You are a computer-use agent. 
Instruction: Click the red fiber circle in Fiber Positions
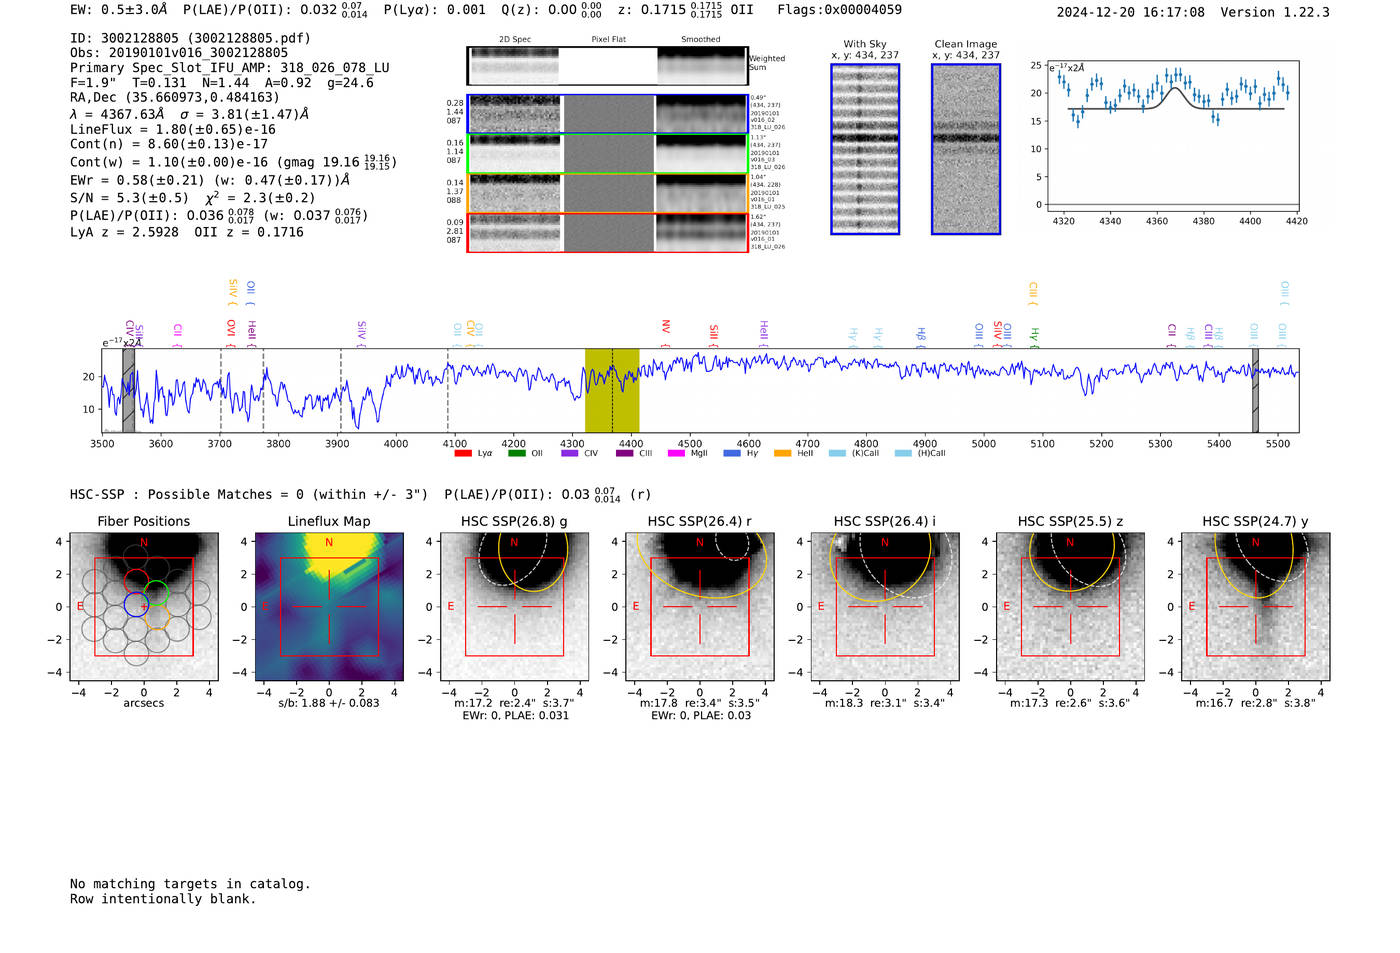coord(135,581)
